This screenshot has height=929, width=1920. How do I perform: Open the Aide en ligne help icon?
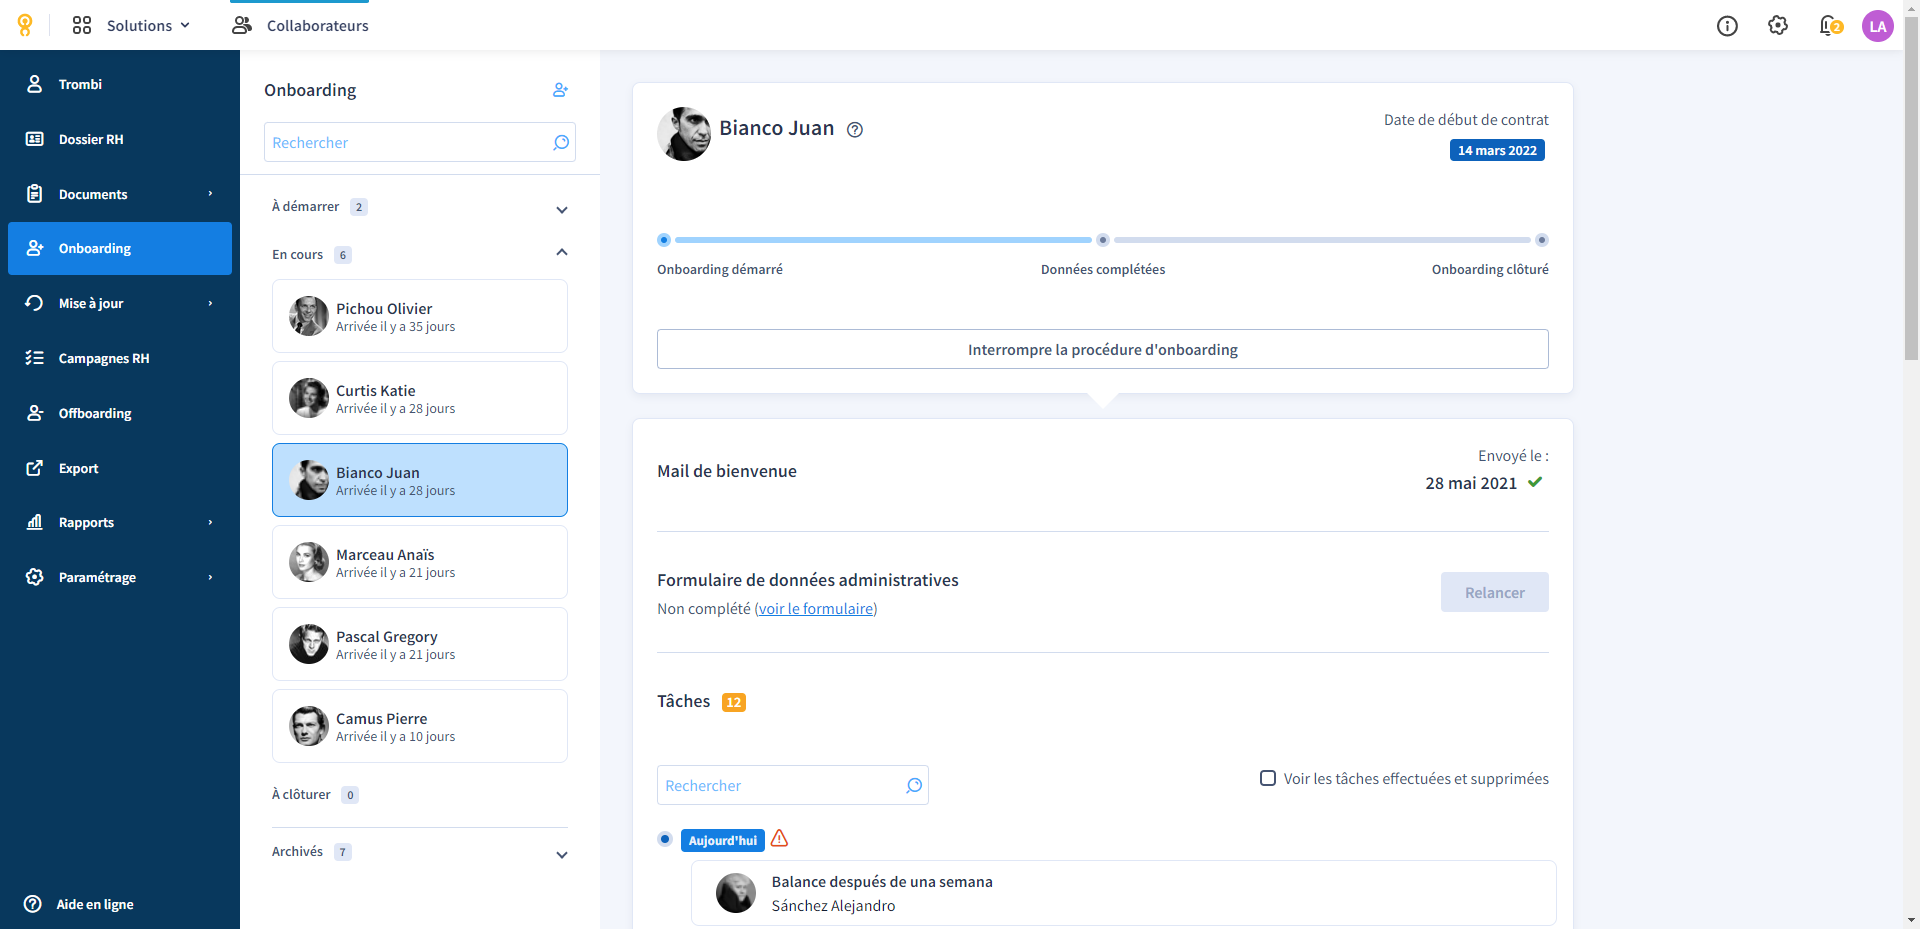pos(33,904)
